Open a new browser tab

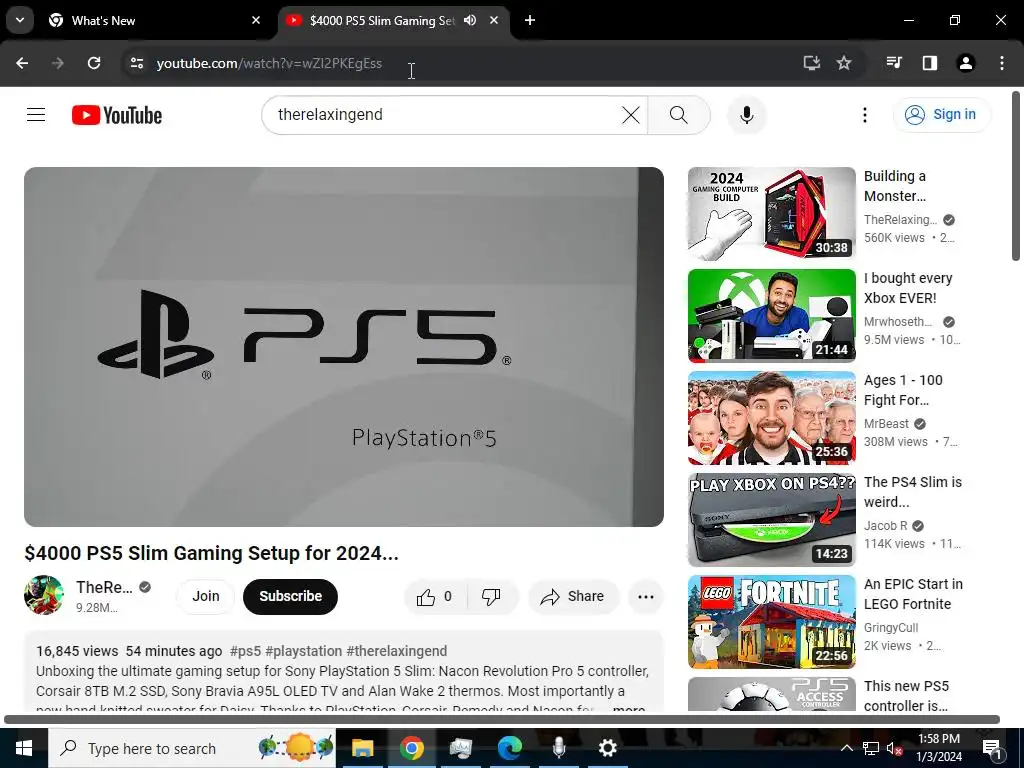(x=530, y=20)
